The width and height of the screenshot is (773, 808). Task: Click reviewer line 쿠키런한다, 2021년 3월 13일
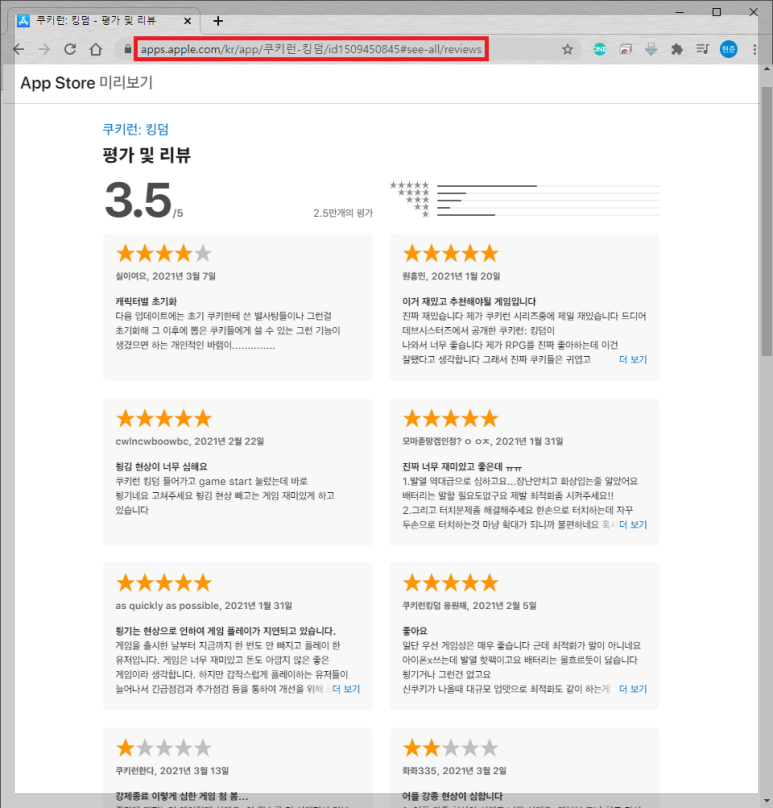coord(172,770)
